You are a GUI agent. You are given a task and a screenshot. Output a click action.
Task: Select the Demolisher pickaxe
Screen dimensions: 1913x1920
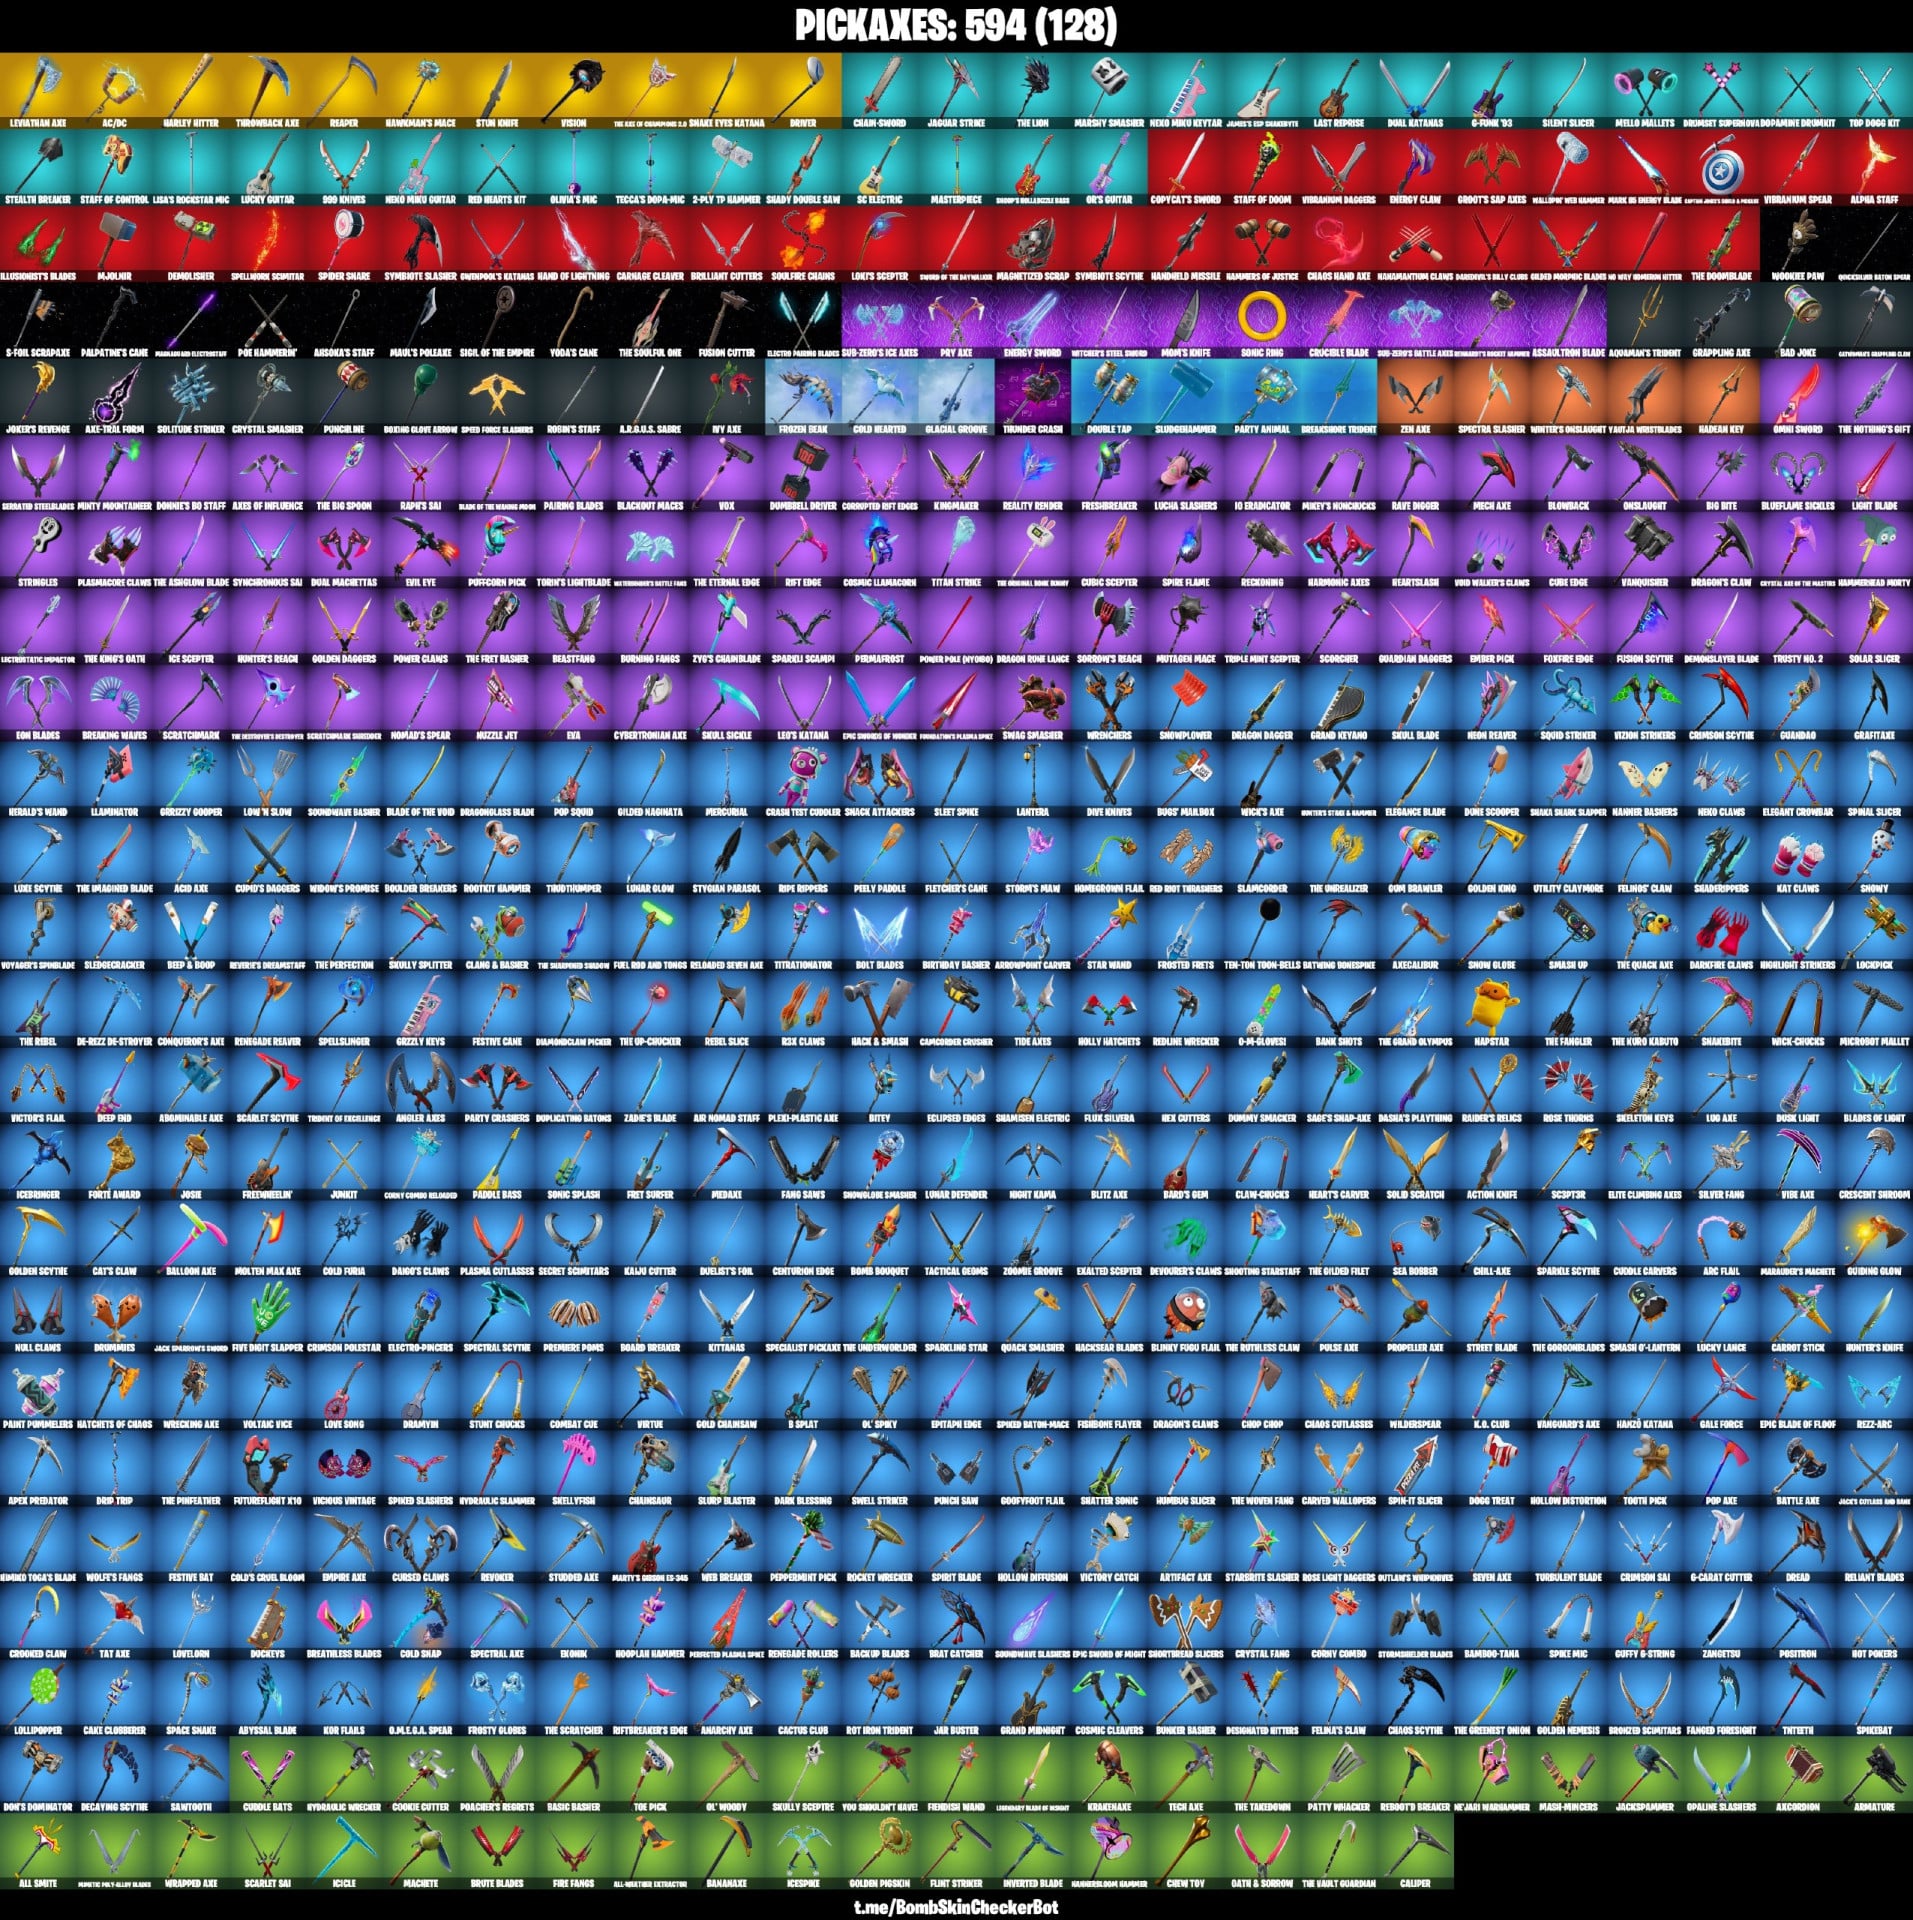[191, 245]
